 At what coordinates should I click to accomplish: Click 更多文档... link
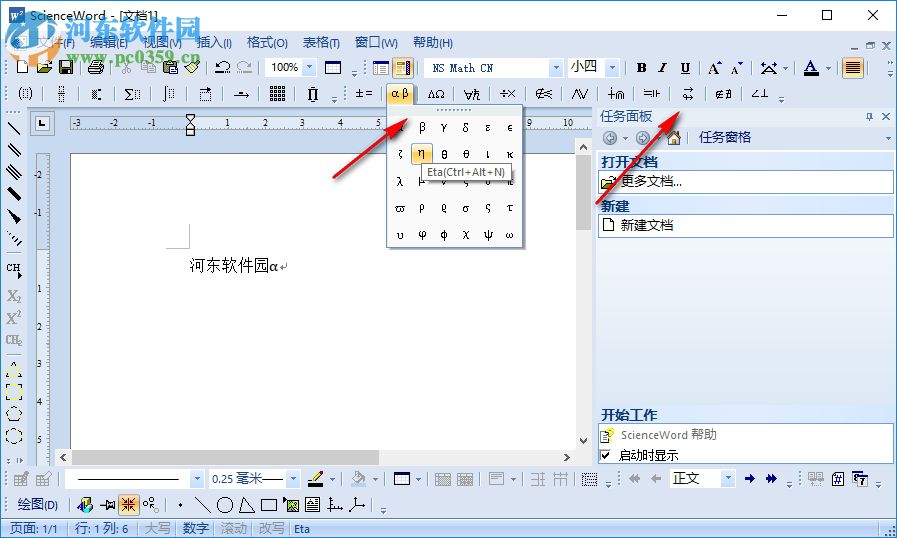(x=651, y=182)
